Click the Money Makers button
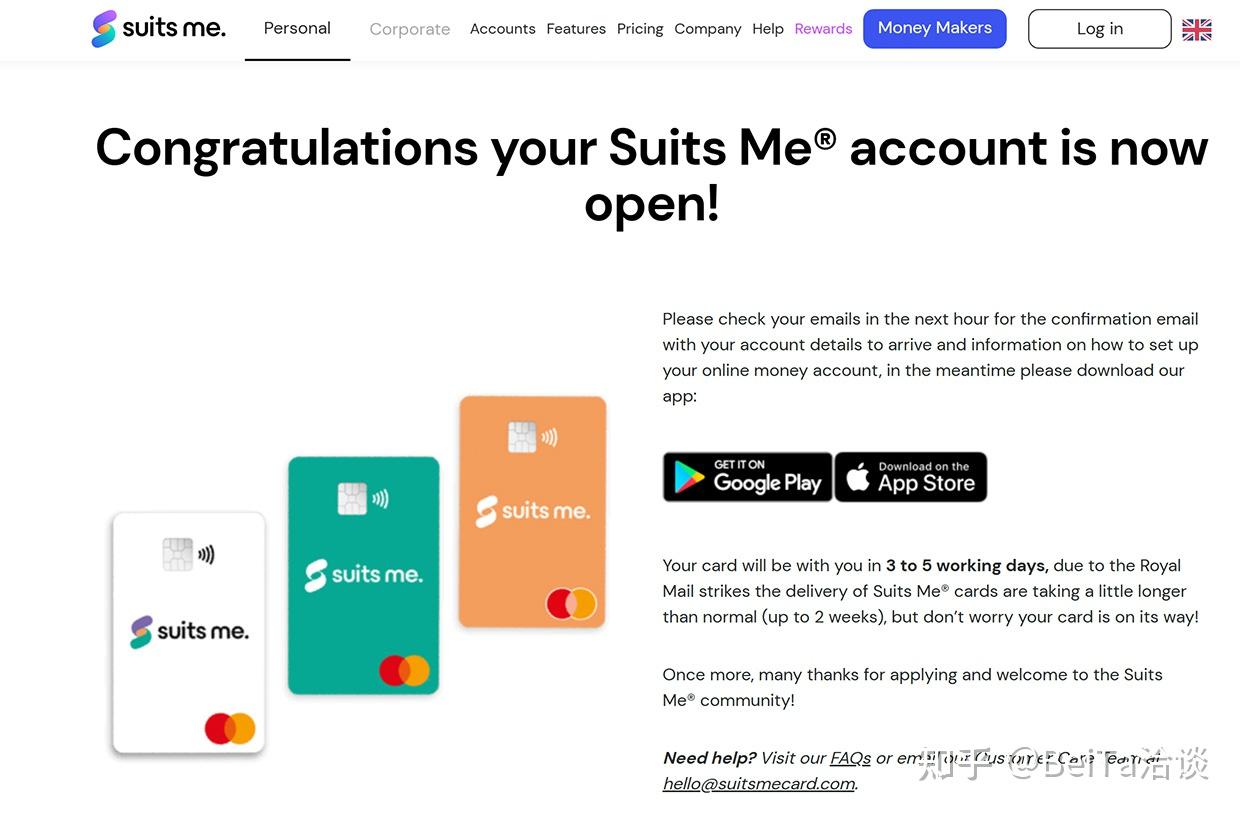Viewport: 1240px width, 814px height. point(935,29)
